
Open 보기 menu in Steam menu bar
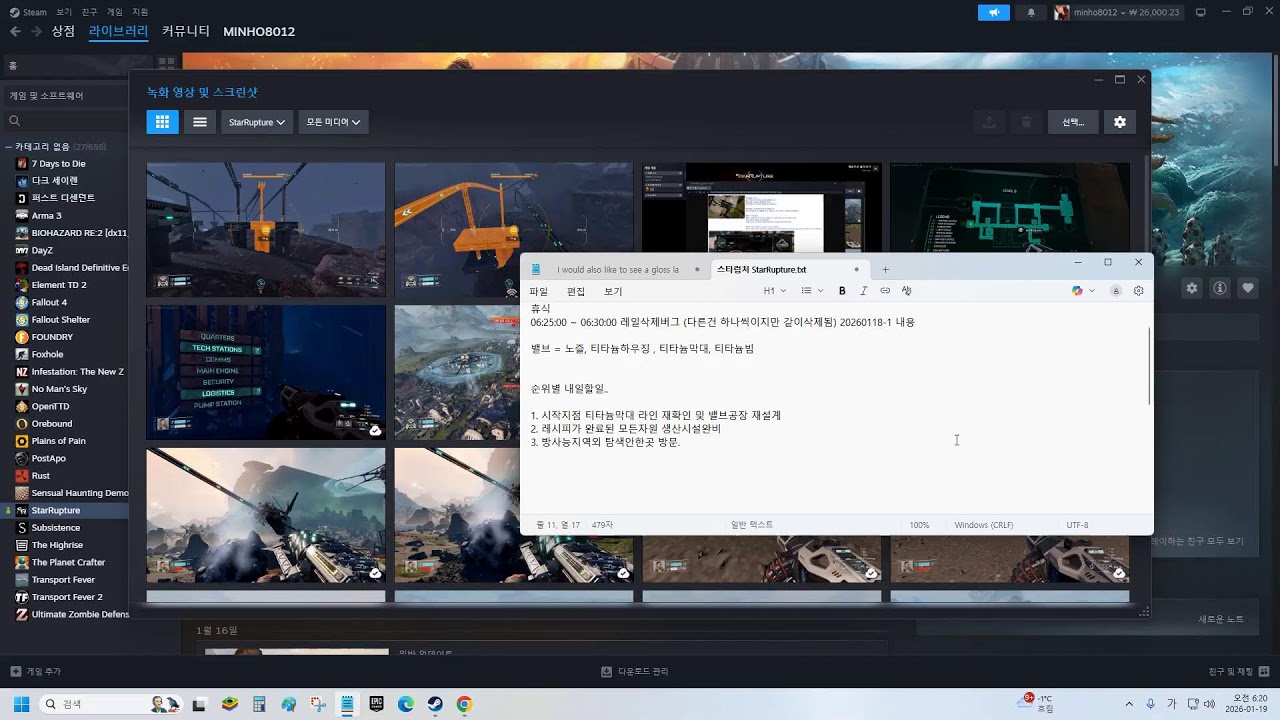64,12
